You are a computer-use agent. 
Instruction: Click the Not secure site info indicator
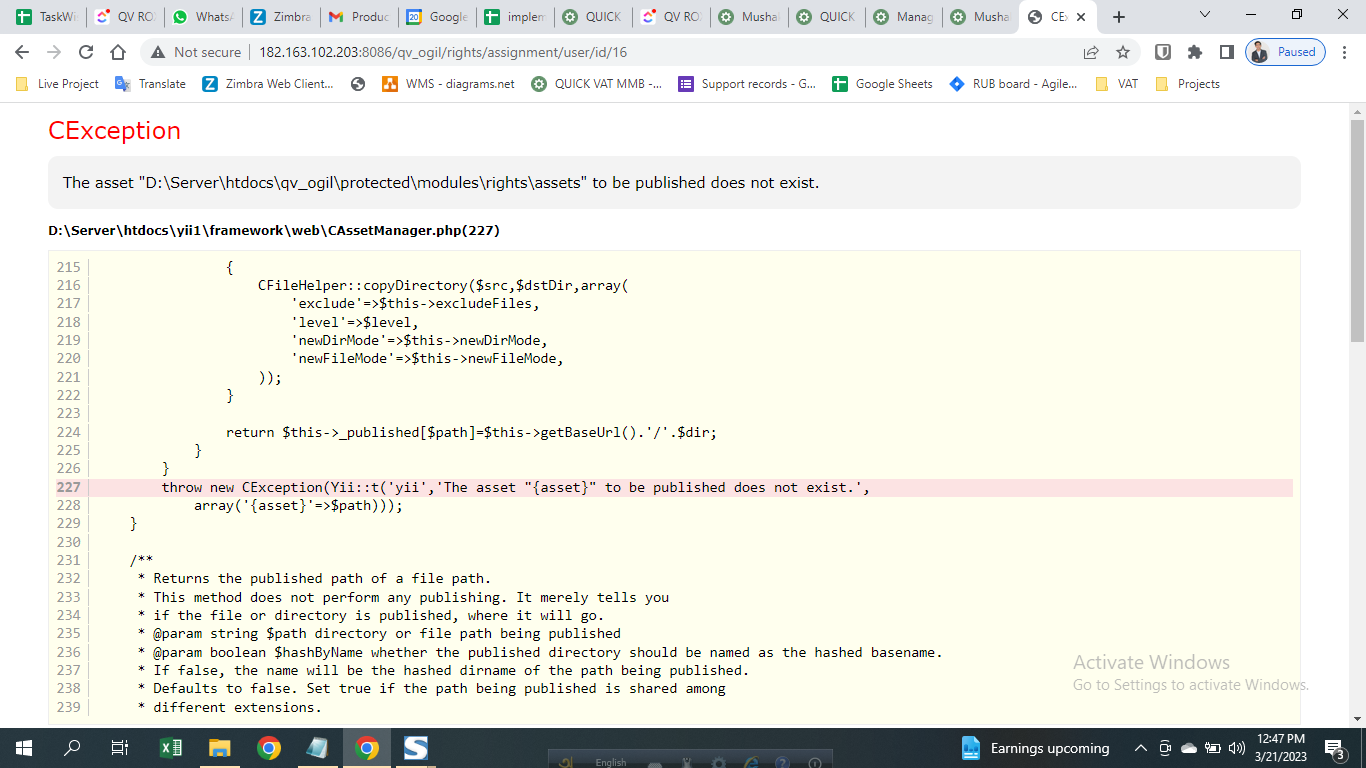point(196,52)
